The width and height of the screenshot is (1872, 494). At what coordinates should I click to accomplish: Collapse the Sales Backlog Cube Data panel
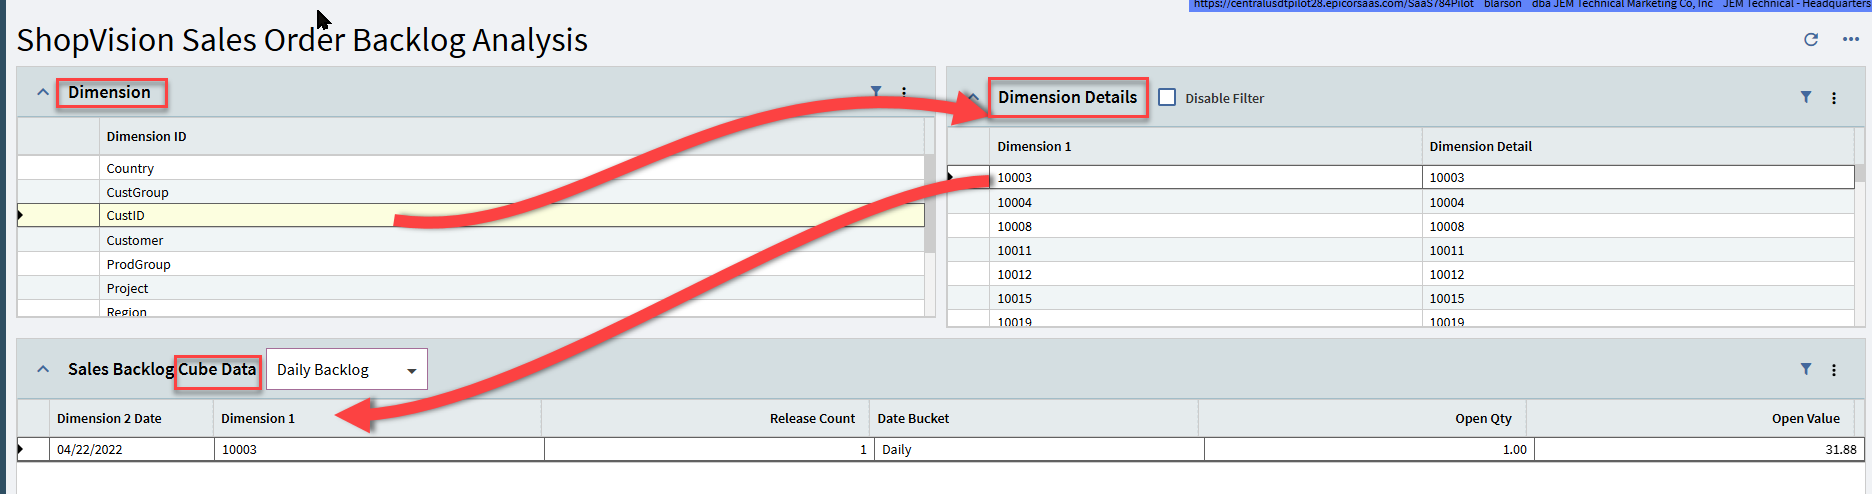pos(43,369)
